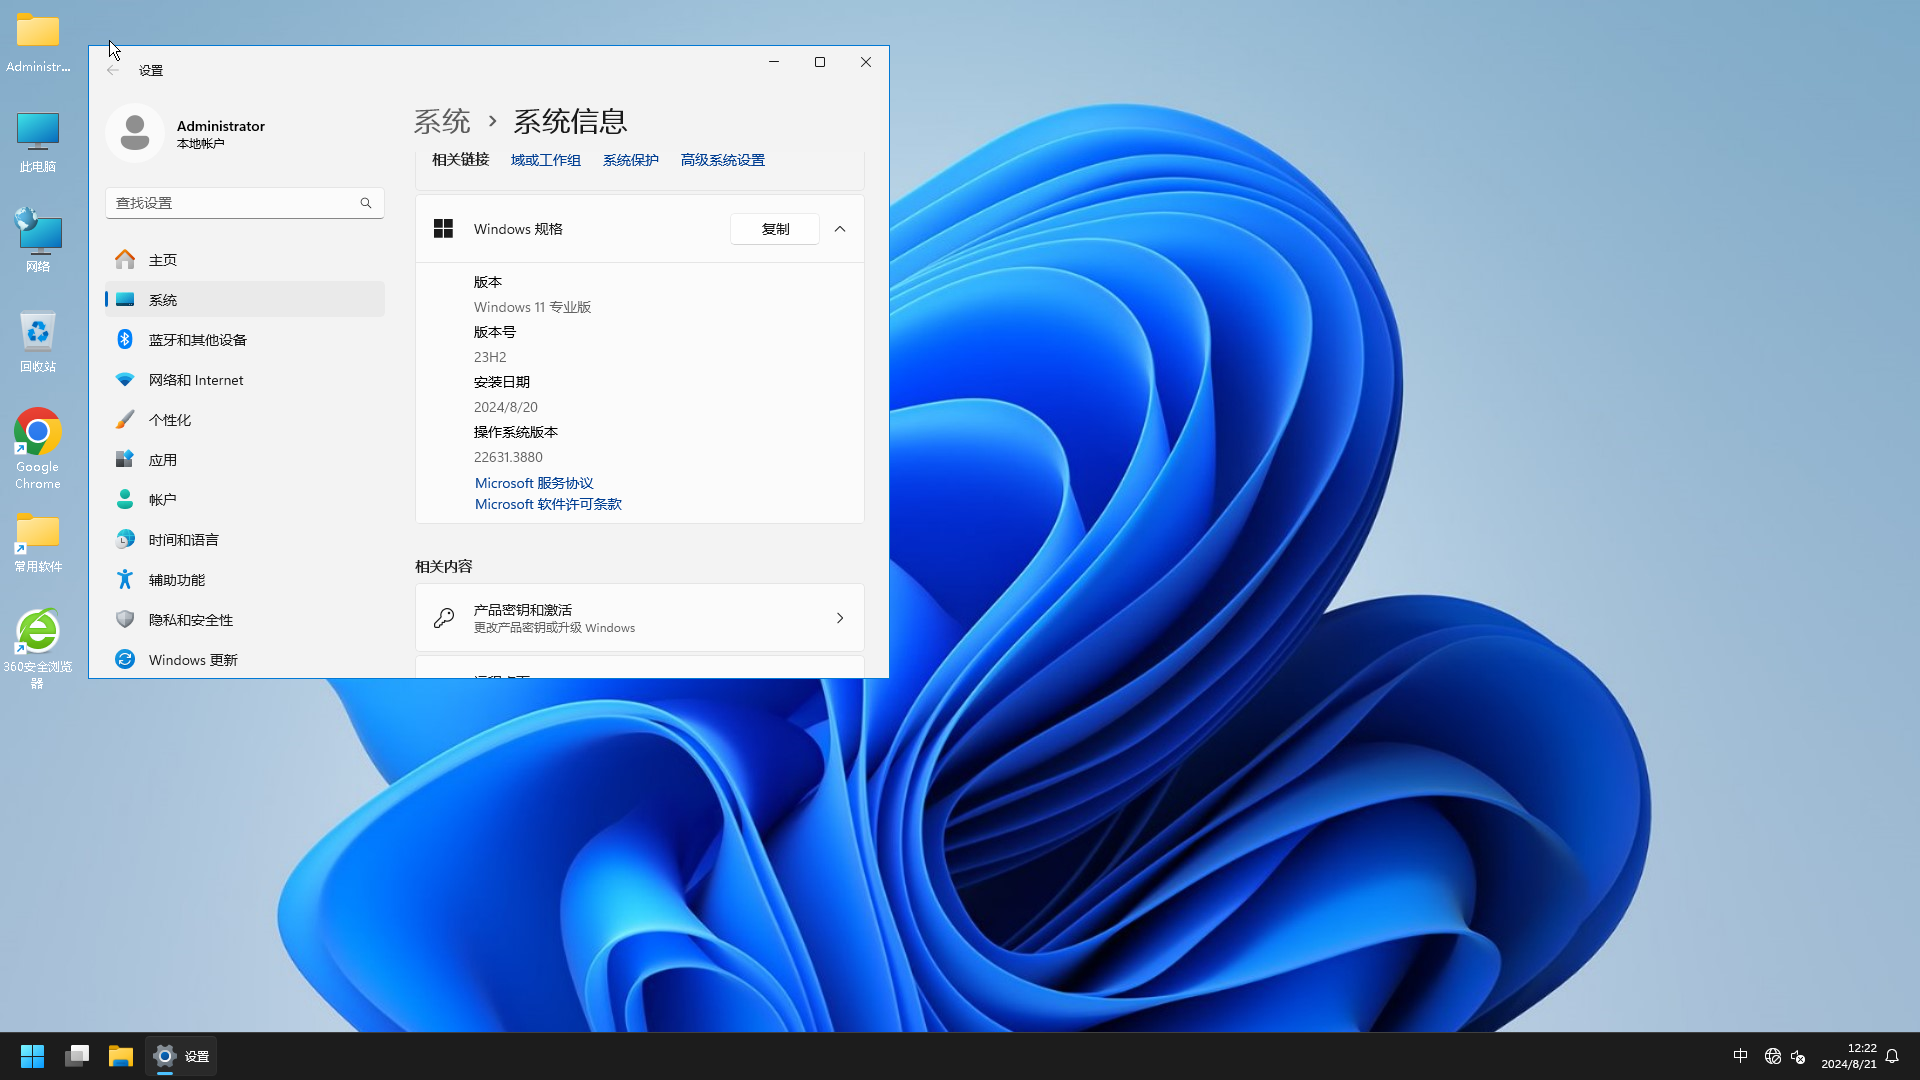Click the notification bell in system tray
The height and width of the screenshot is (1080, 1920).
[x=1892, y=1056]
